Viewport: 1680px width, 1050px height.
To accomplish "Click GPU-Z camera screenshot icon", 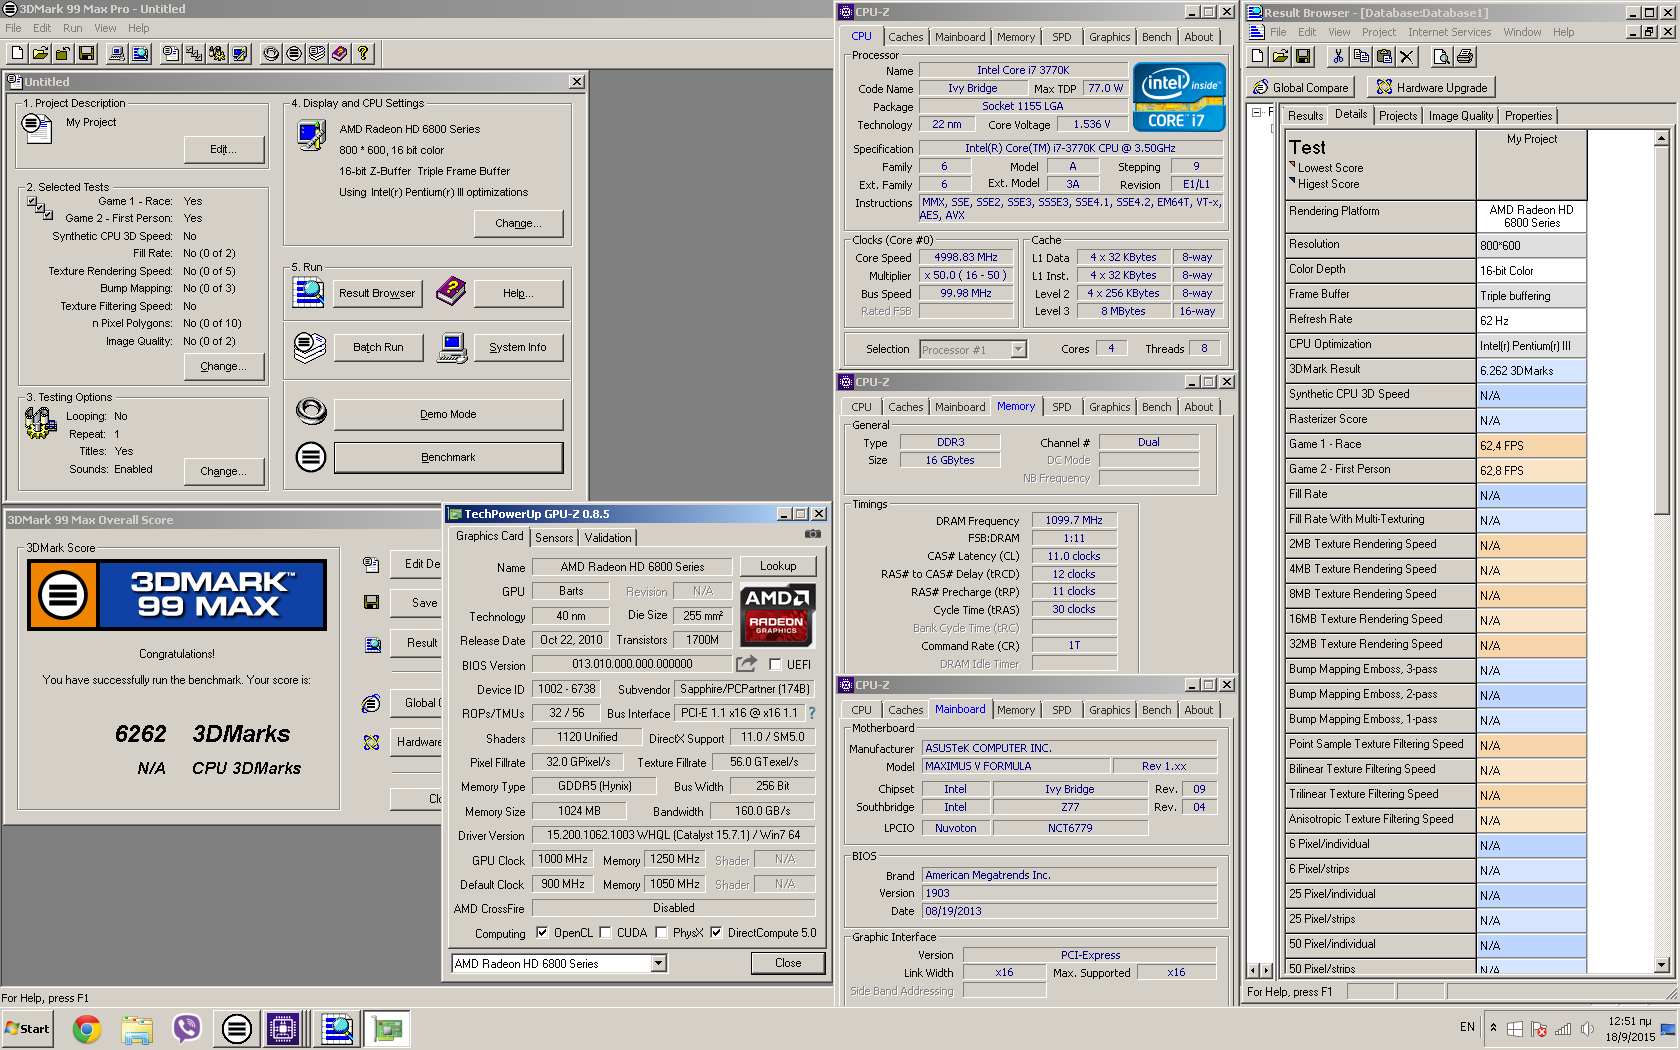I will (x=813, y=534).
